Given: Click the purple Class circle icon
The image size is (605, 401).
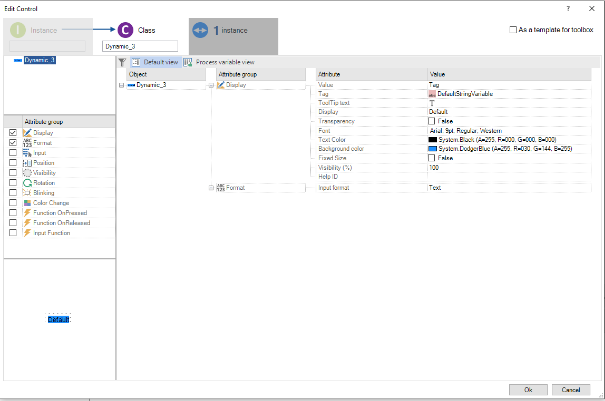Looking at the screenshot, I should 125,30.
